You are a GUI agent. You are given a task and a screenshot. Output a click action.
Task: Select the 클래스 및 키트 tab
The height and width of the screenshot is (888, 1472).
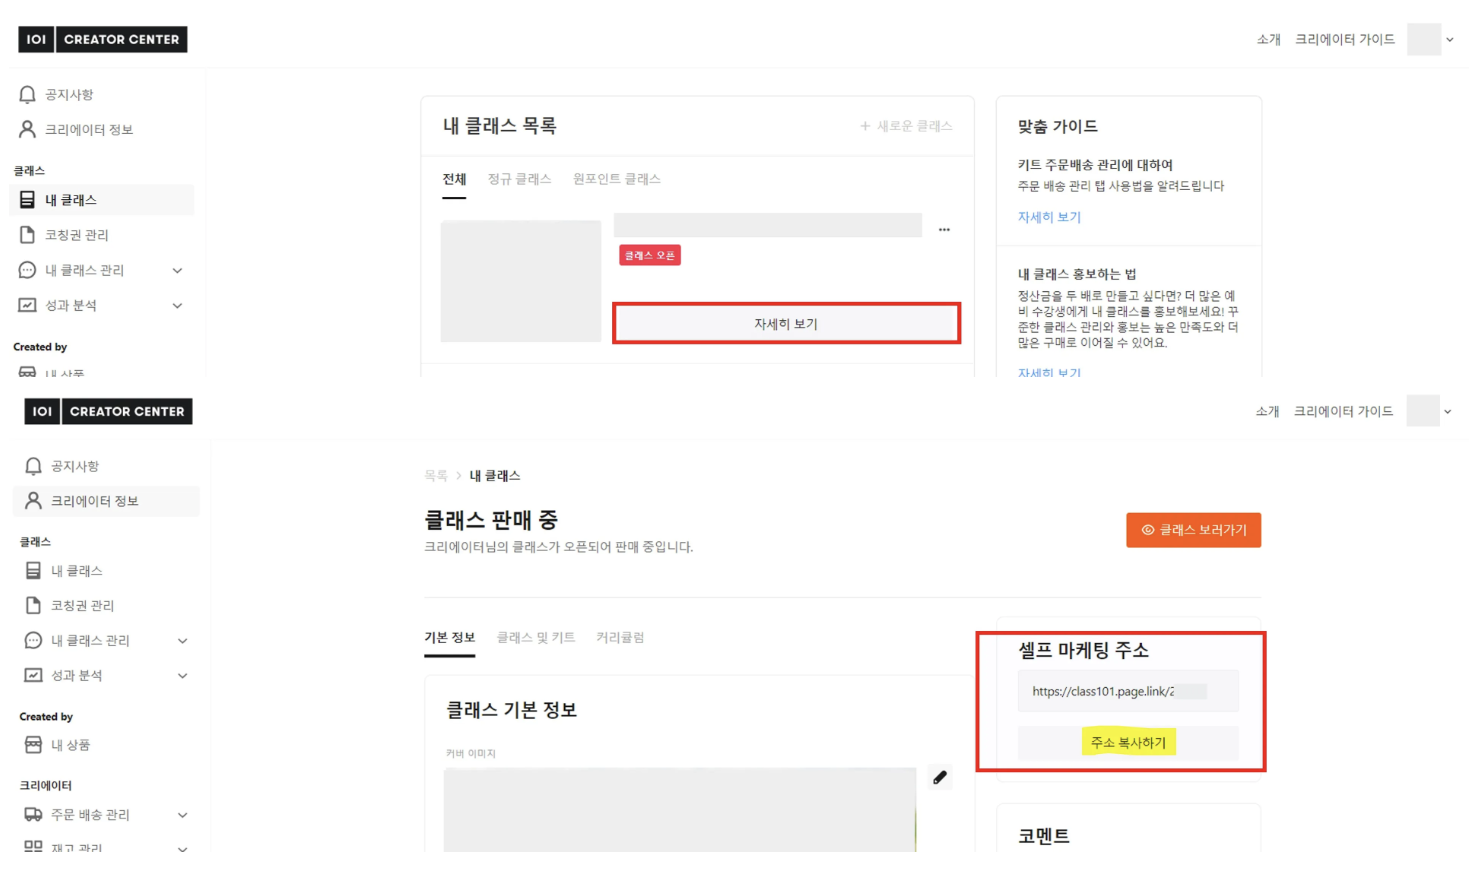536,638
